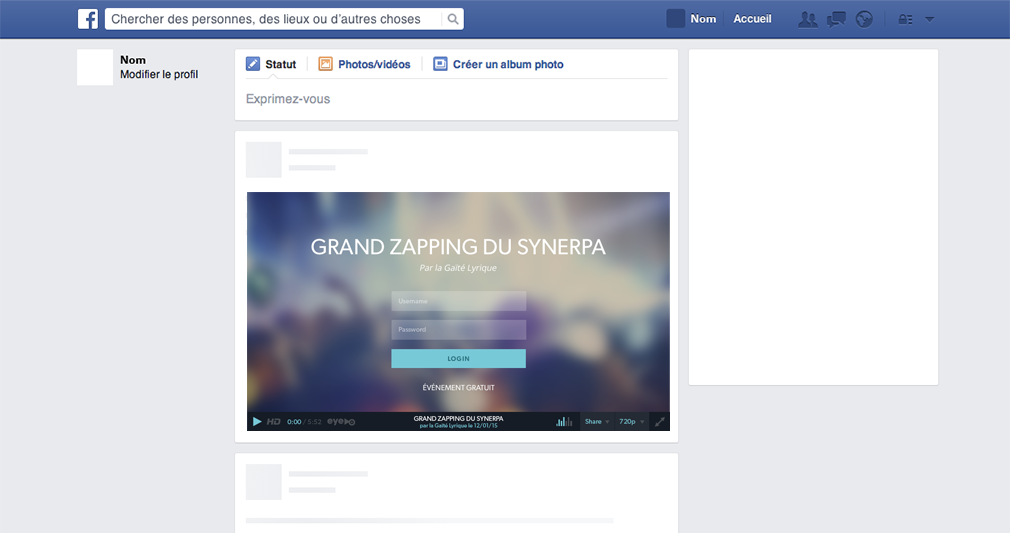Screen dimensions: 1010x533
Task: Expand the account dropdown arrow in header
Action: pos(929,19)
